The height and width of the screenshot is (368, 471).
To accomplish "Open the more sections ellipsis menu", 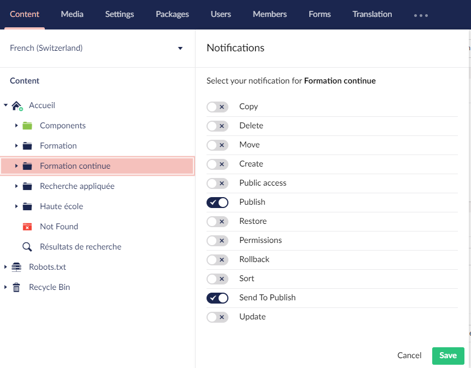I will pos(421,15).
